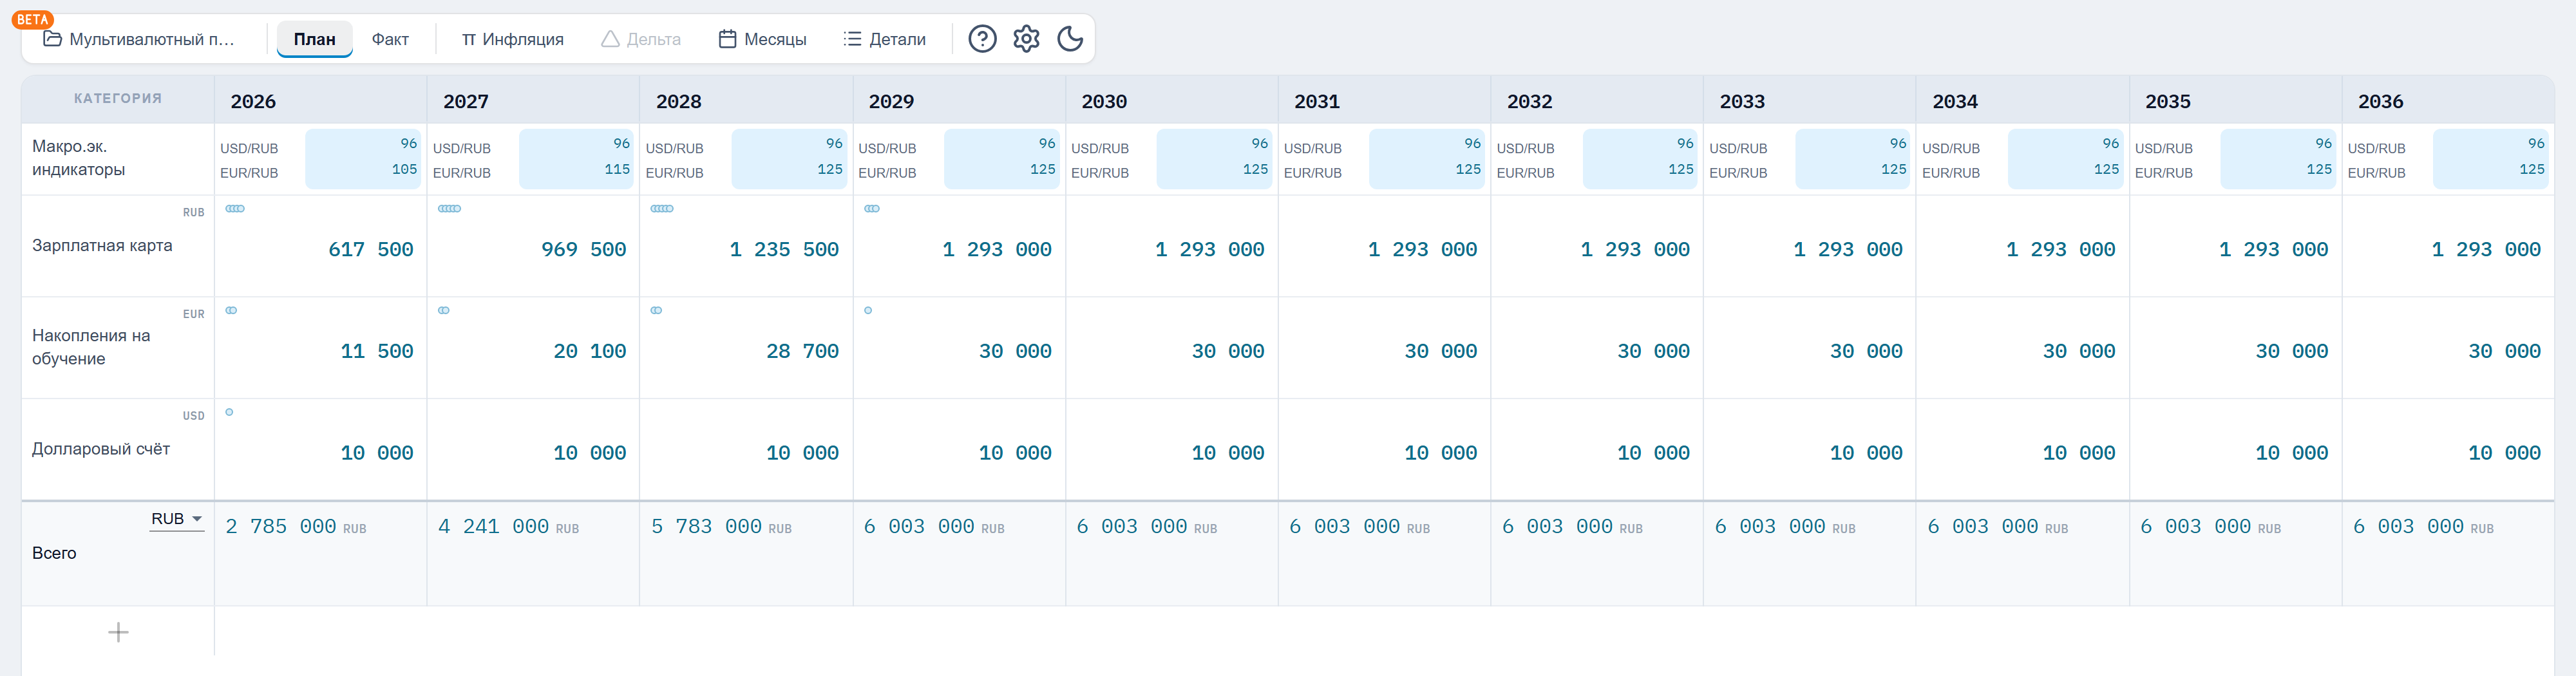Image resolution: width=2576 pixels, height=676 pixels.
Task: Click dot indicator in Долларовый счёт 2026
Action: click(229, 412)
